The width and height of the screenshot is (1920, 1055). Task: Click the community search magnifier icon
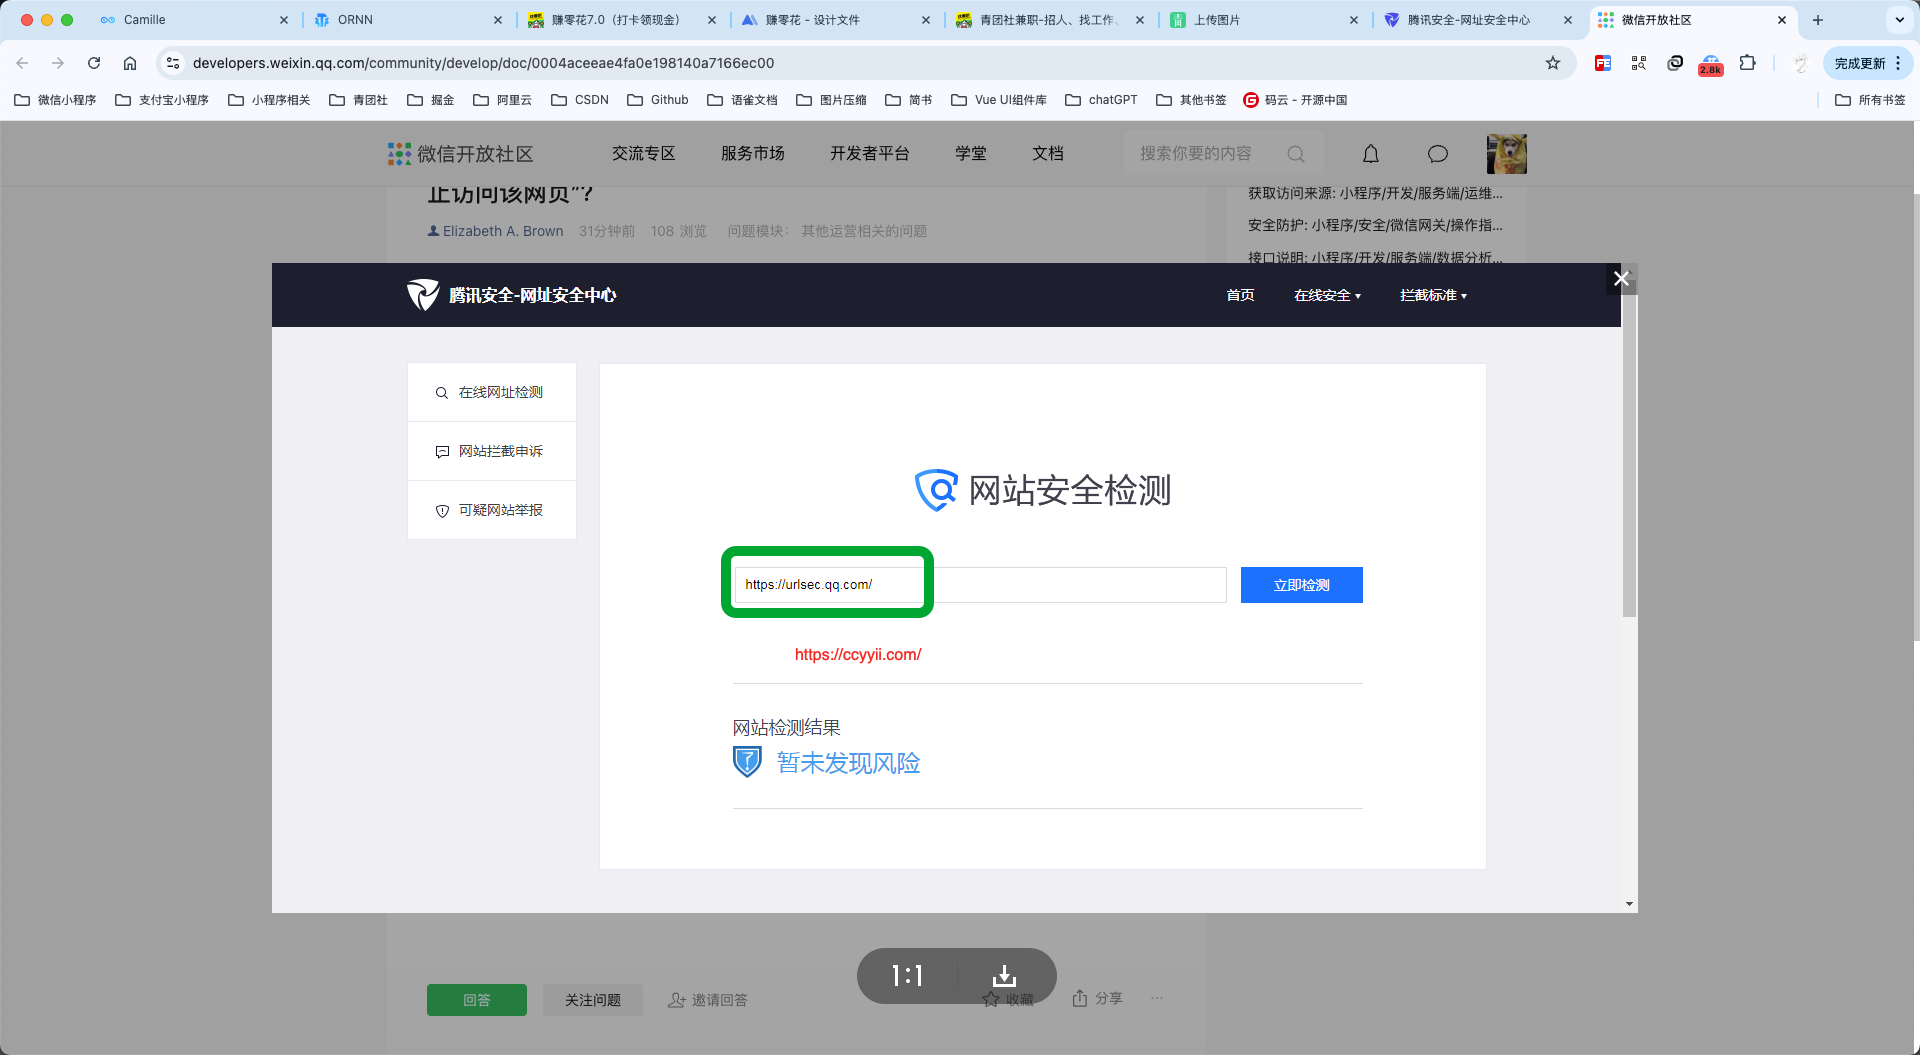pos(1296,154)
